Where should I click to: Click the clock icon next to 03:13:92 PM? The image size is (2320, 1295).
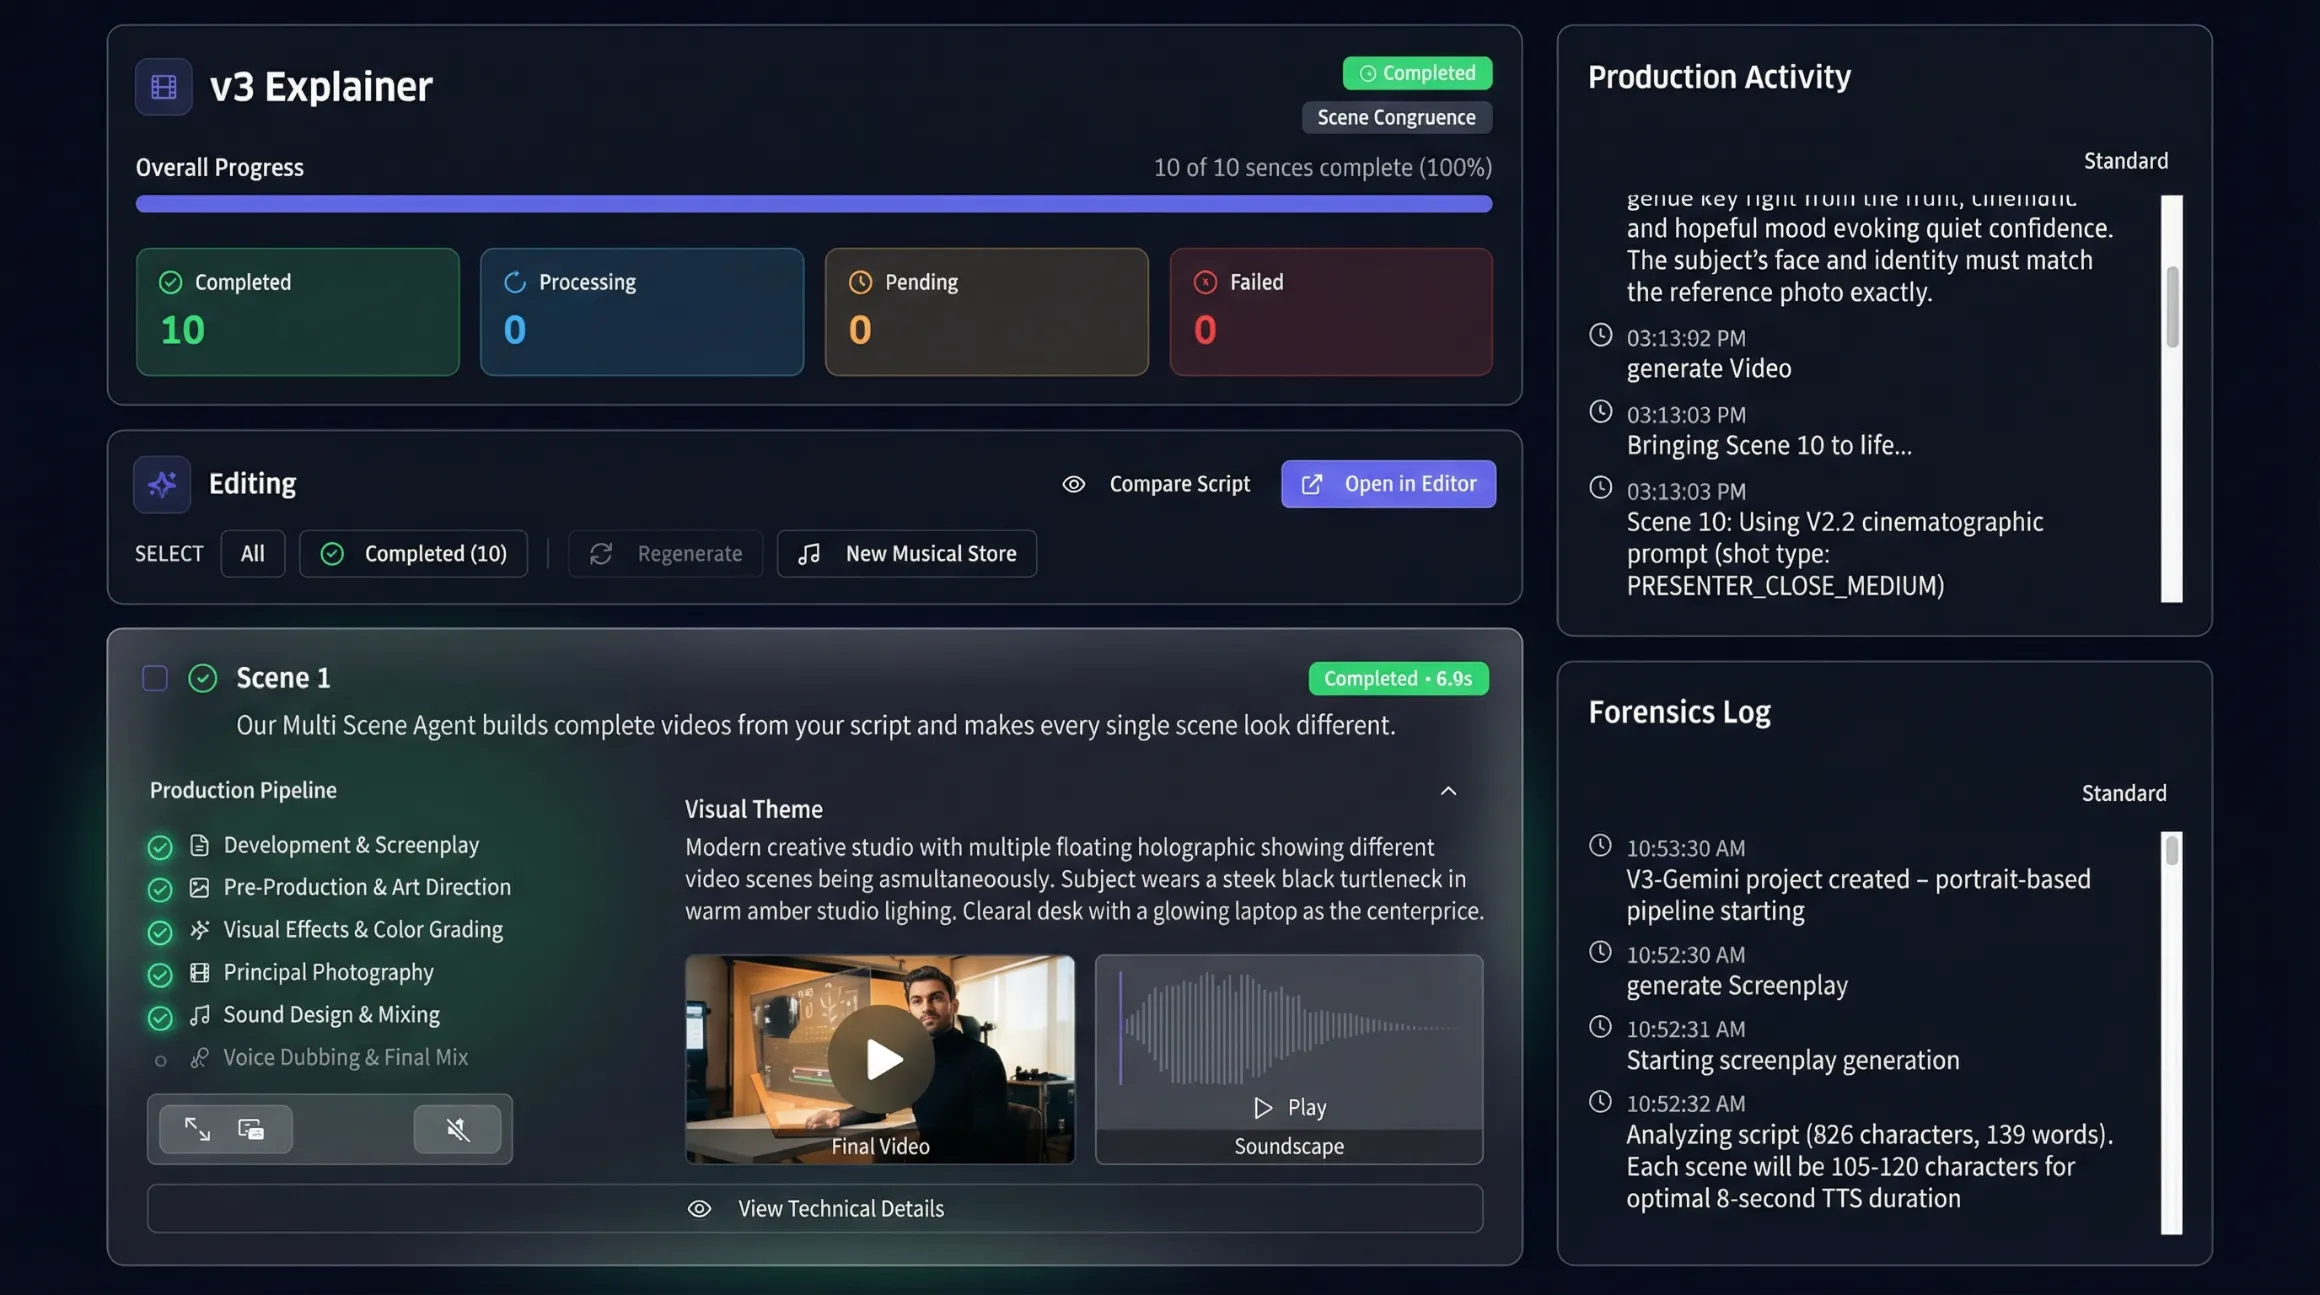click(1601, 335)
